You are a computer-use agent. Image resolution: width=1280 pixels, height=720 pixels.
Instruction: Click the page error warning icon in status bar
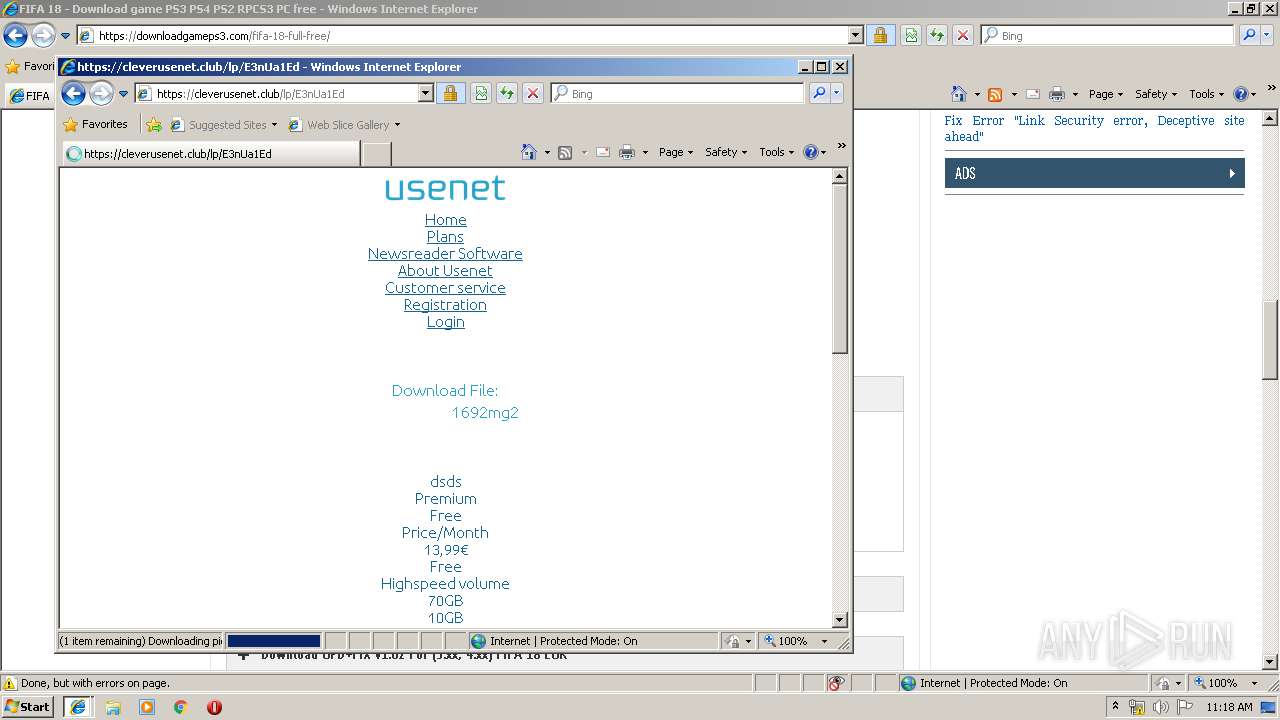click(10, 684)
